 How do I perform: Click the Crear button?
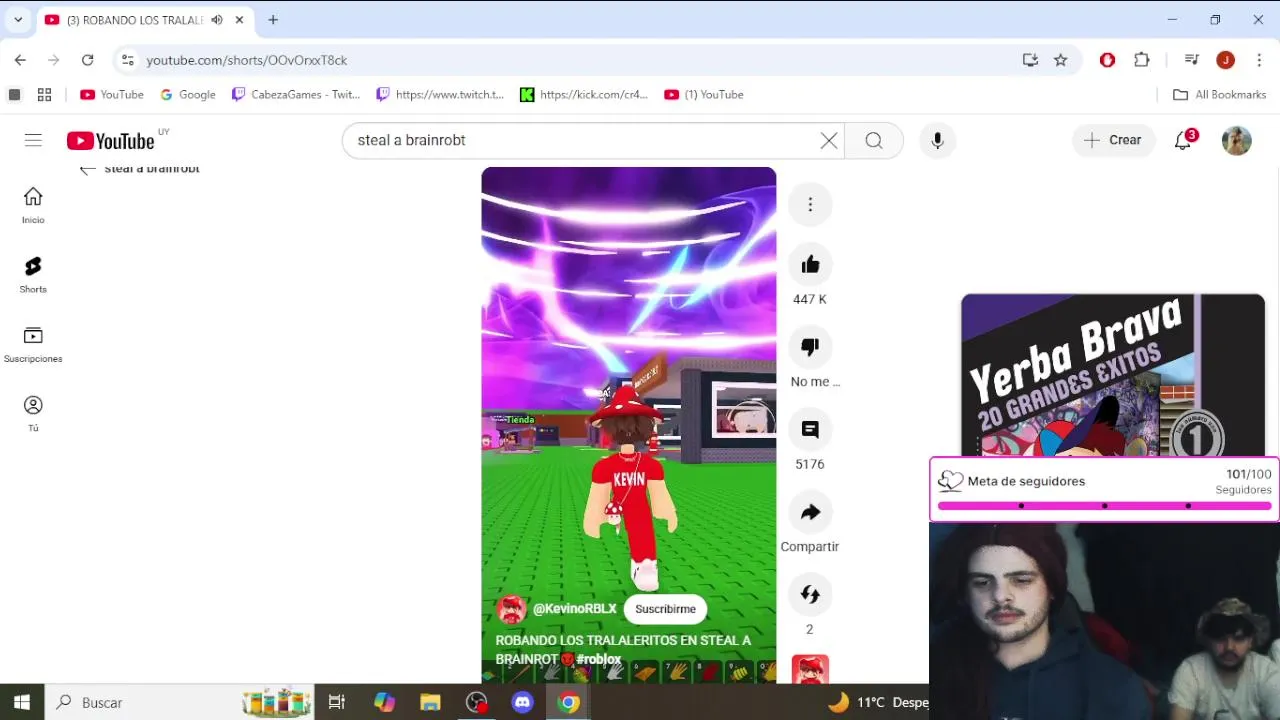pos(1113,141)
